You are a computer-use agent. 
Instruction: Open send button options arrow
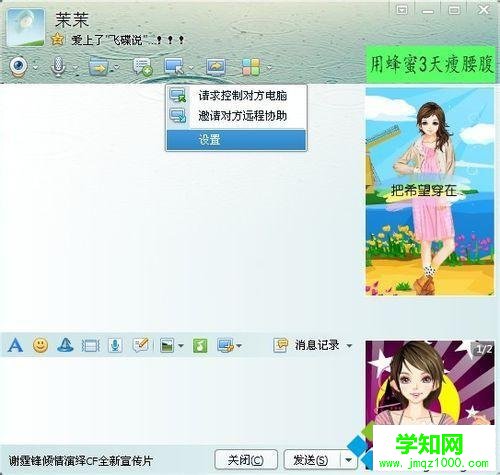348,460
